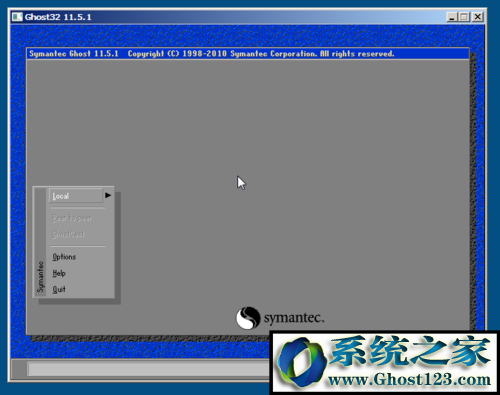Open Help from the Ghost menu
The image size is (500, 395).
(59, 273)
